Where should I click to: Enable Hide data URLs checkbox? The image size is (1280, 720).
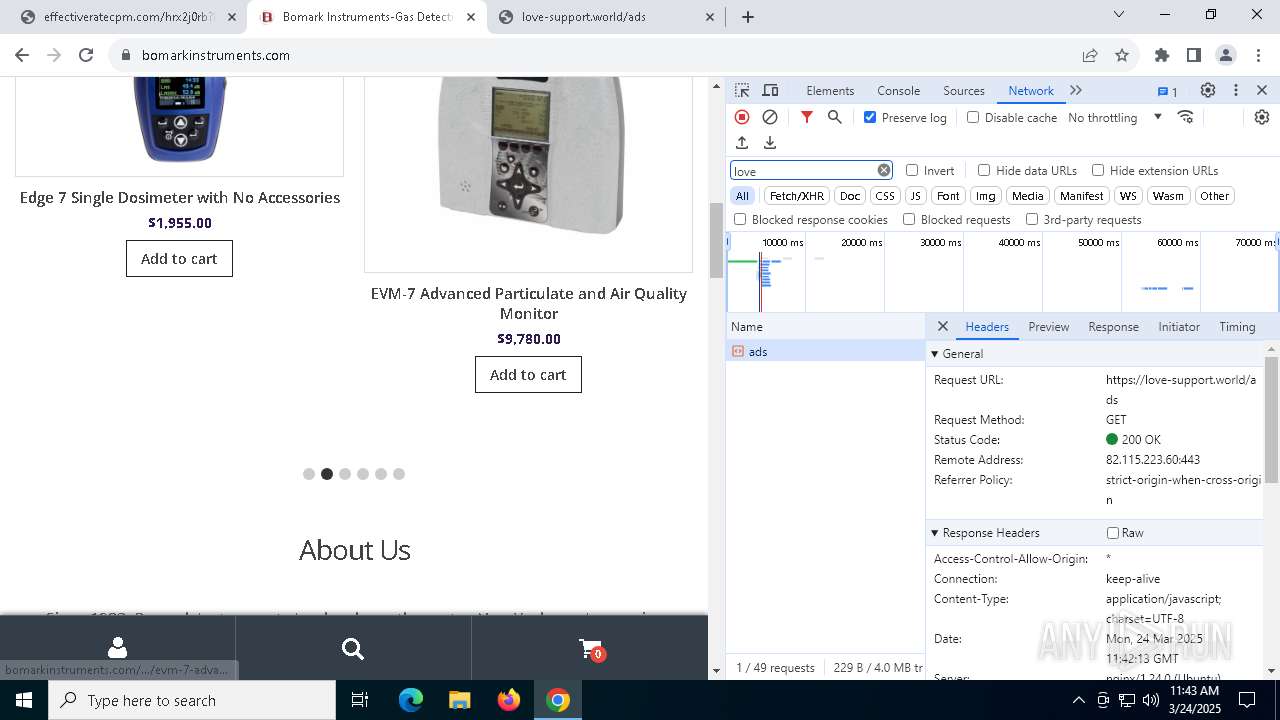[984, 170]
